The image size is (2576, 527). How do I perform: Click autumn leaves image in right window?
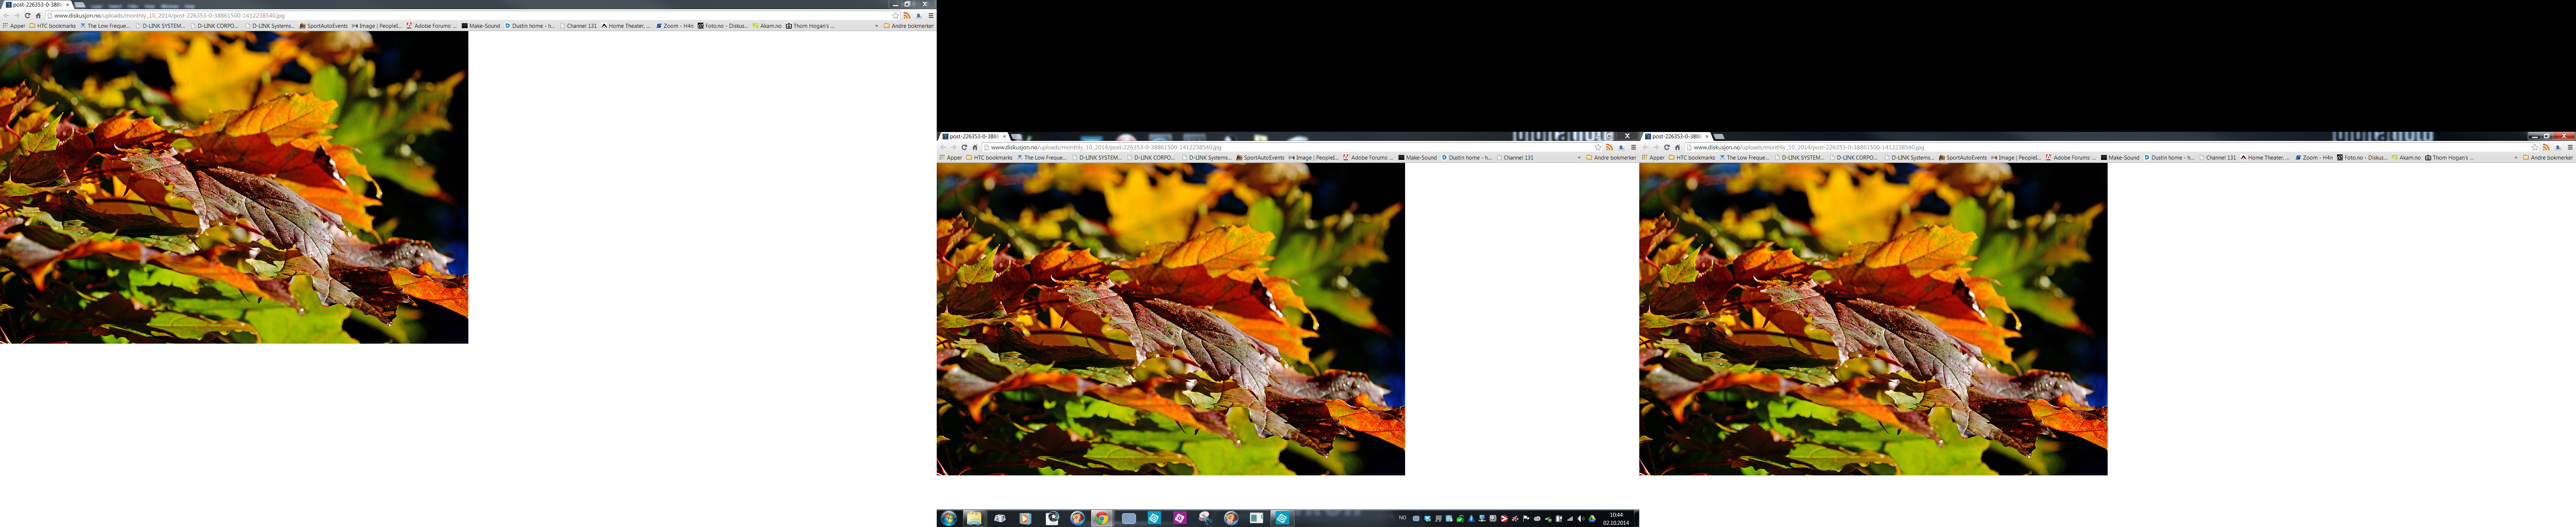[1873, 319]
